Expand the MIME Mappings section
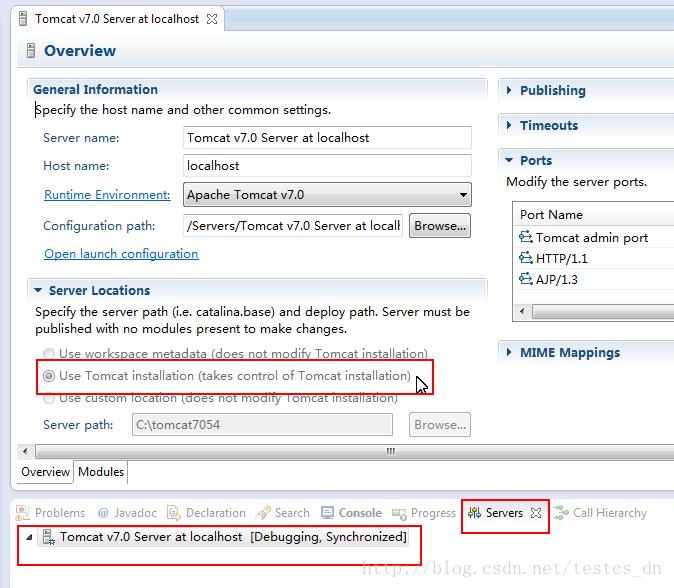 point(509,352)
